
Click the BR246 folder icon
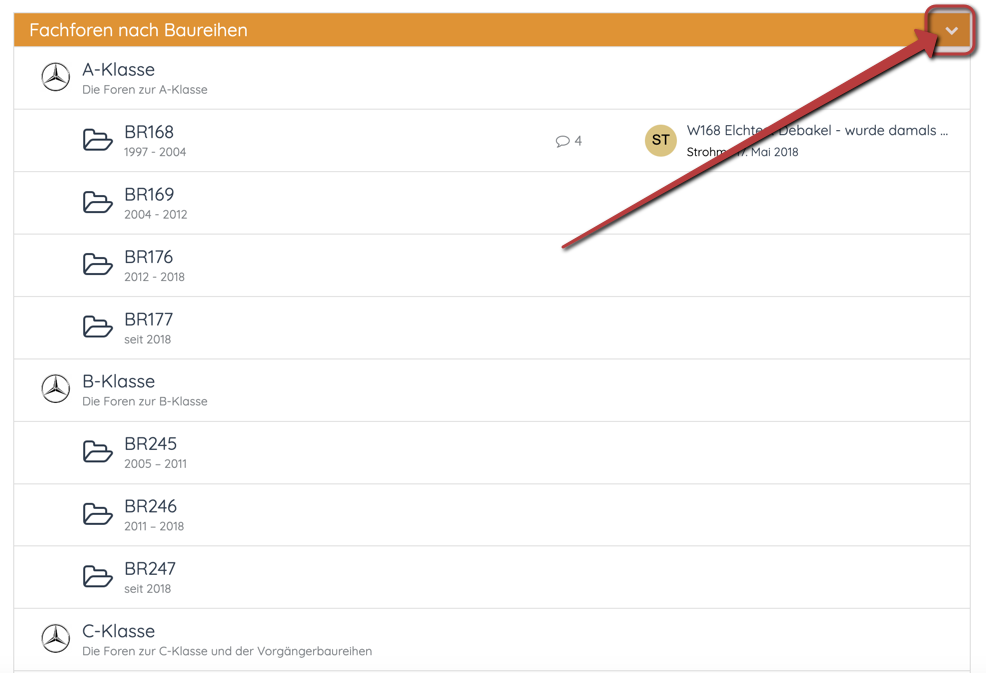tap(97, 514)
